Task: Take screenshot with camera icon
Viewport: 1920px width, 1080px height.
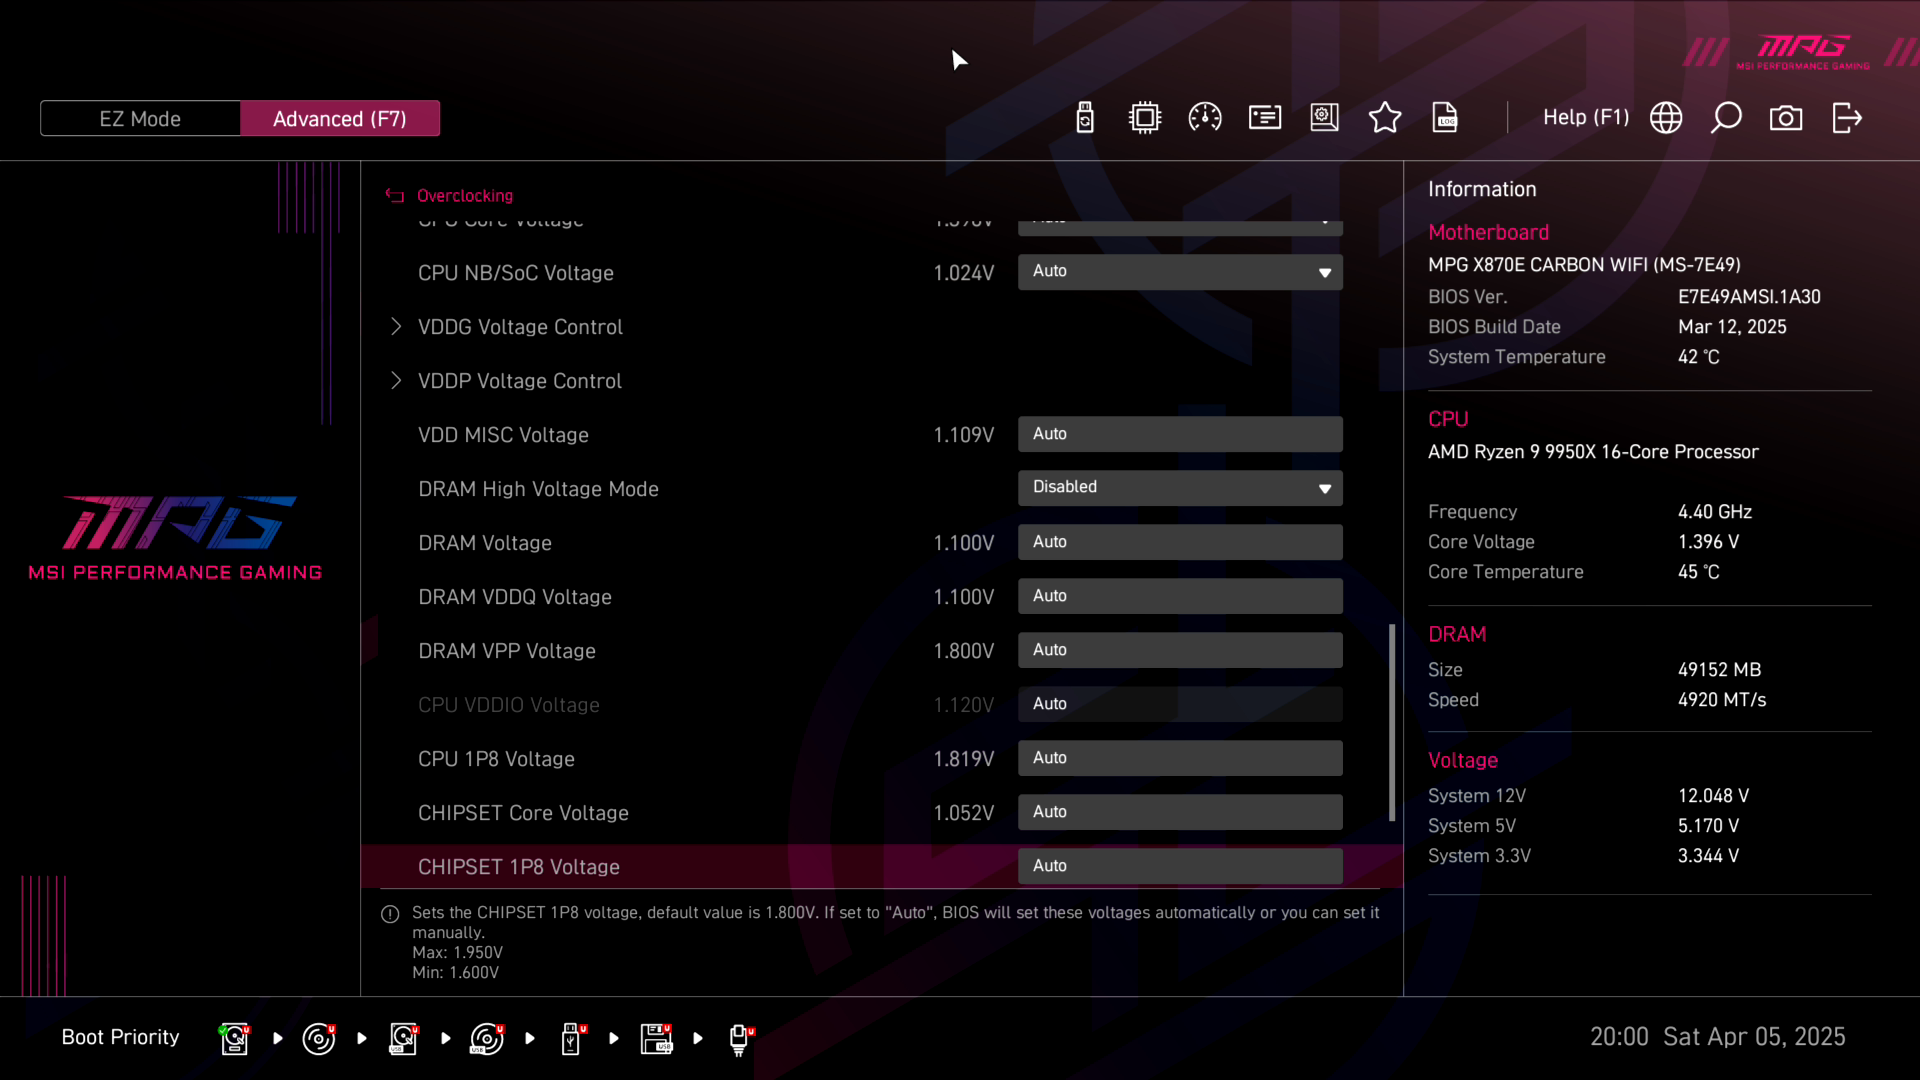Action: pyautogui.click(x=1786, y=118)
